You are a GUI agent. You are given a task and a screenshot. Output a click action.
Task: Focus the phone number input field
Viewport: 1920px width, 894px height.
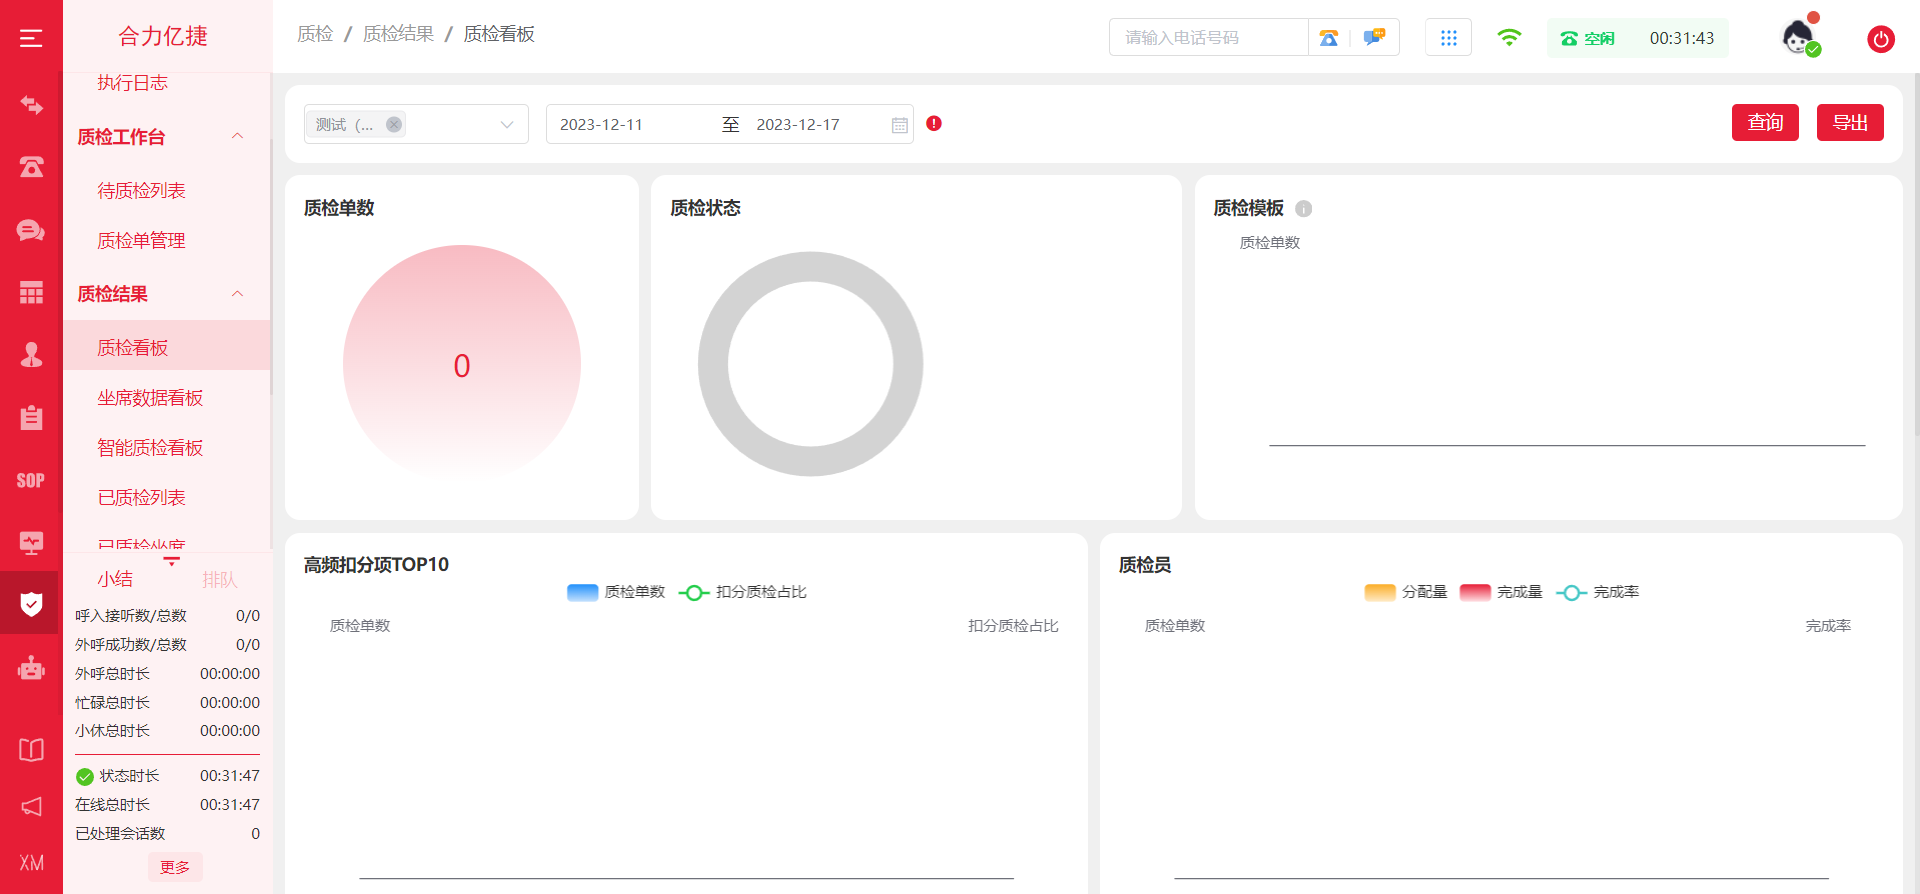tap(1208, 38)
